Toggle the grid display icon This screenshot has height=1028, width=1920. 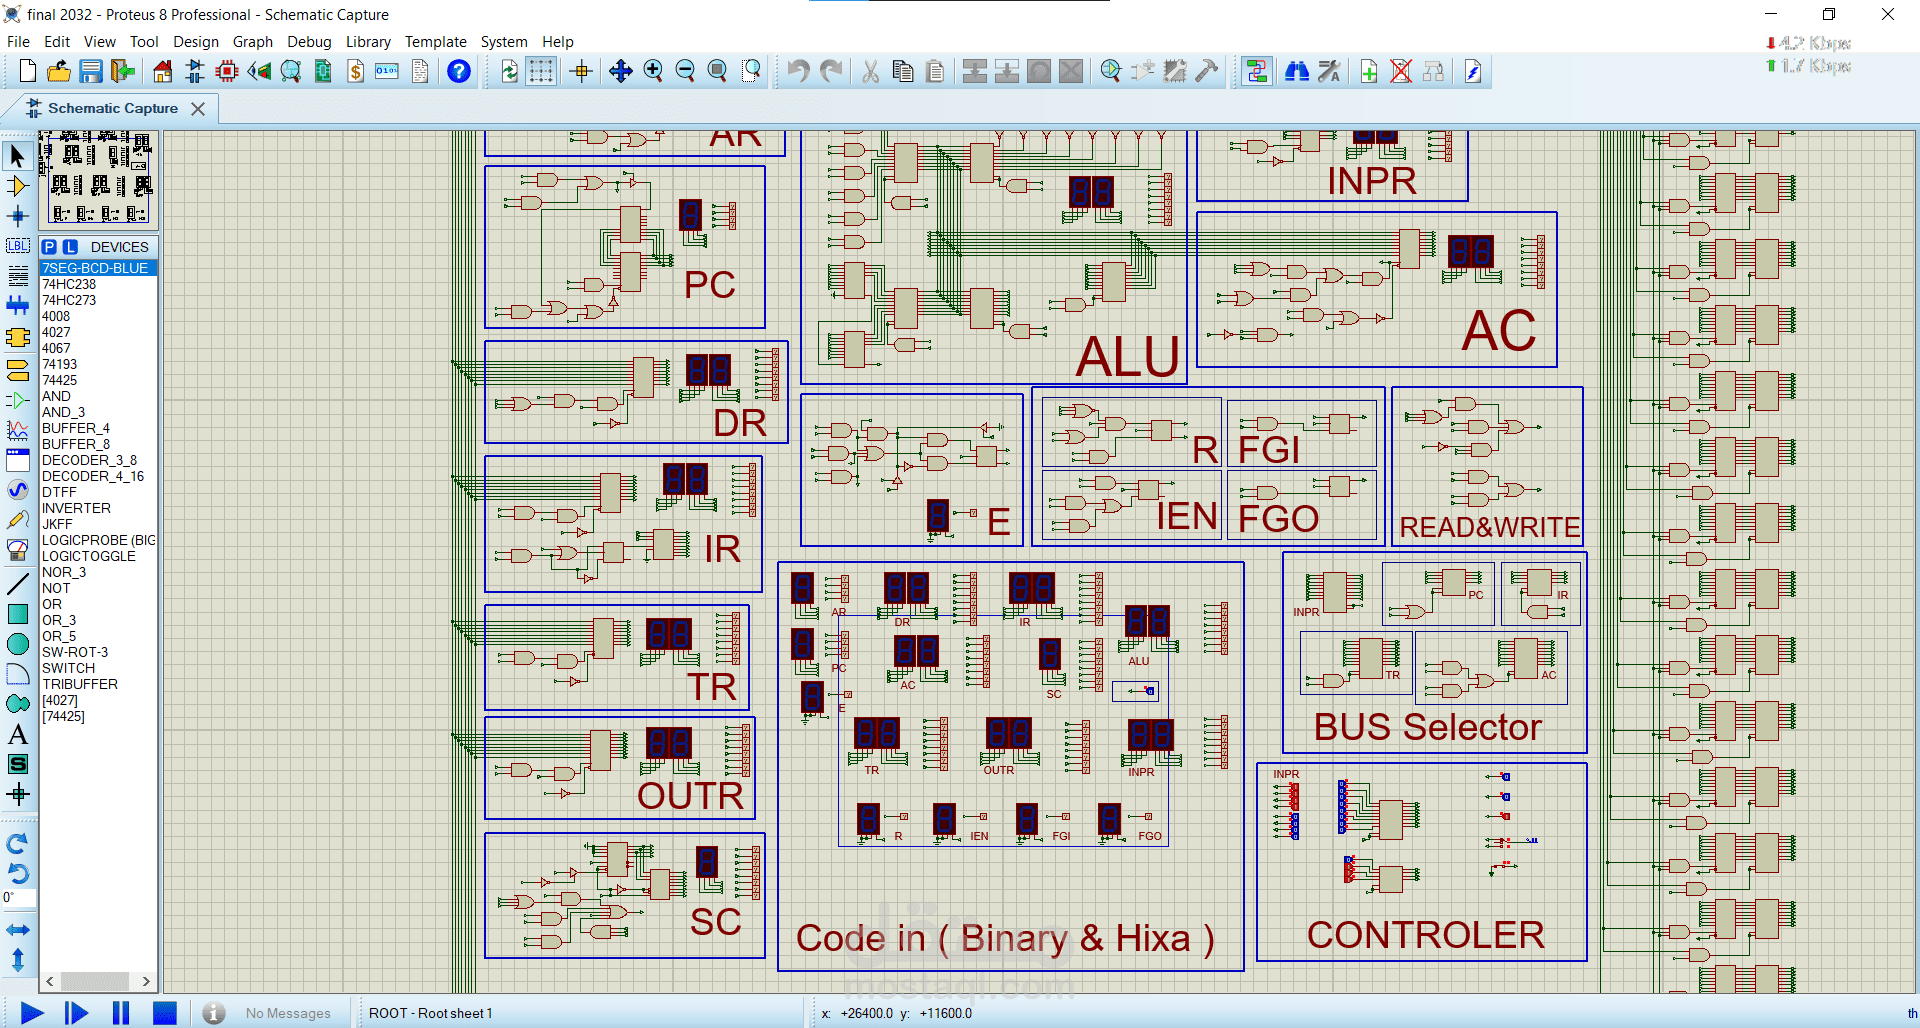pos(541,71)
